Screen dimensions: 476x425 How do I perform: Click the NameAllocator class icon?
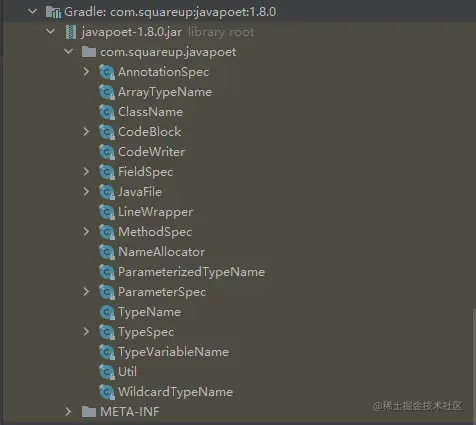pos(107,252)
